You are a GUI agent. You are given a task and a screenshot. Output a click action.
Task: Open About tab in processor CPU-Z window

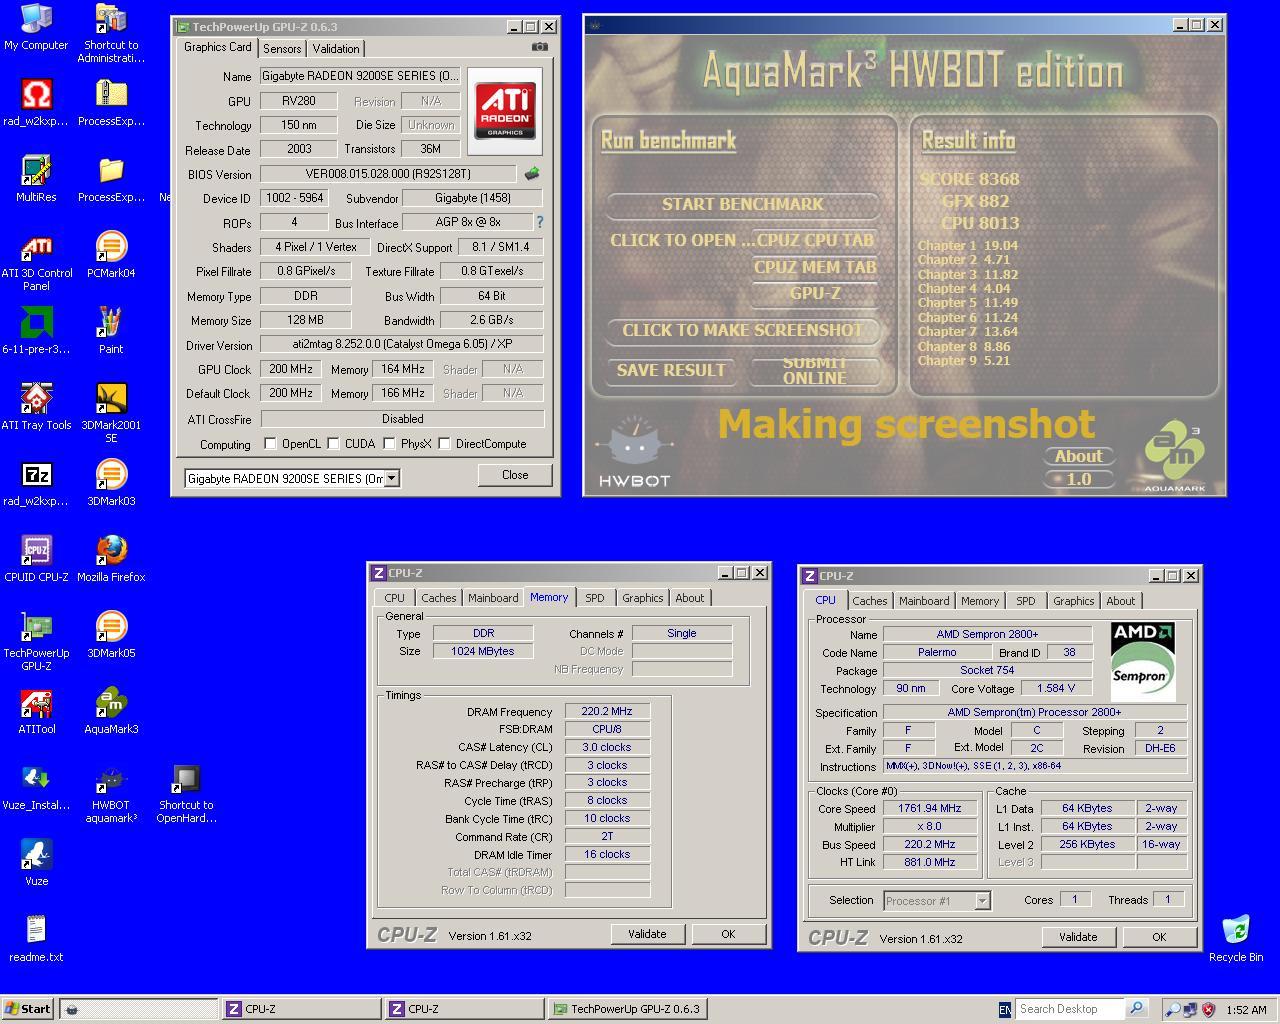point(1120,601)
